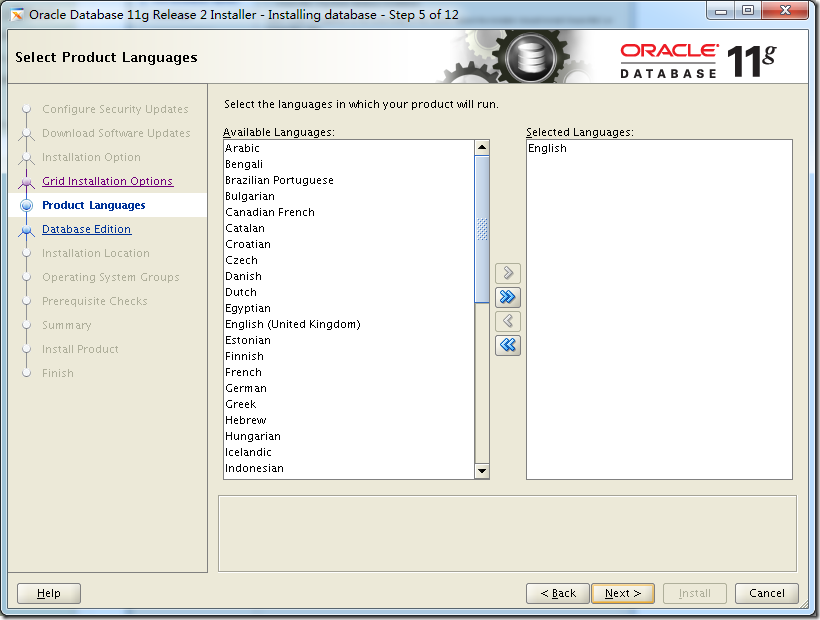This screenshot has height=620, width=820.
Task: Click the remove-all double left arrow button
Action: (507, 345)
